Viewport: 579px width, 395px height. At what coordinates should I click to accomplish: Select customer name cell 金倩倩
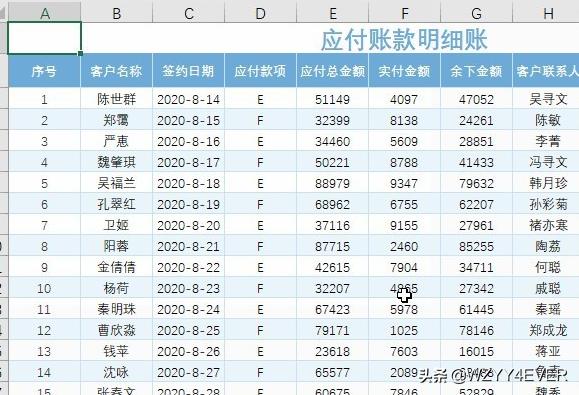(x=116, y=267)
